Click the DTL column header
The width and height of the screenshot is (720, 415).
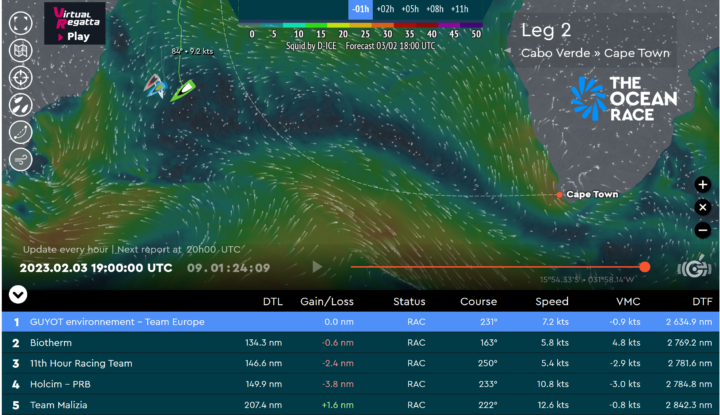tap(272, 302)
